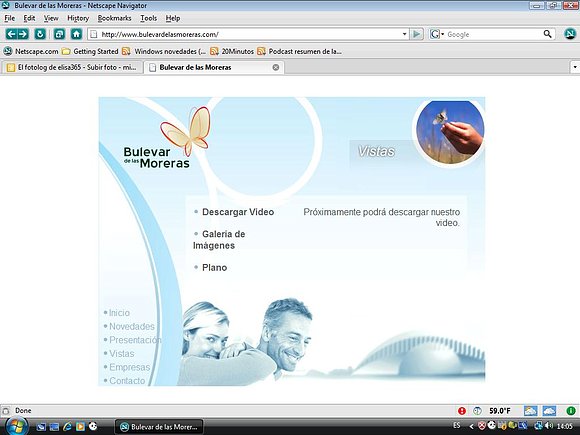Open the Galeria de Imágenes link

point(219,240)
